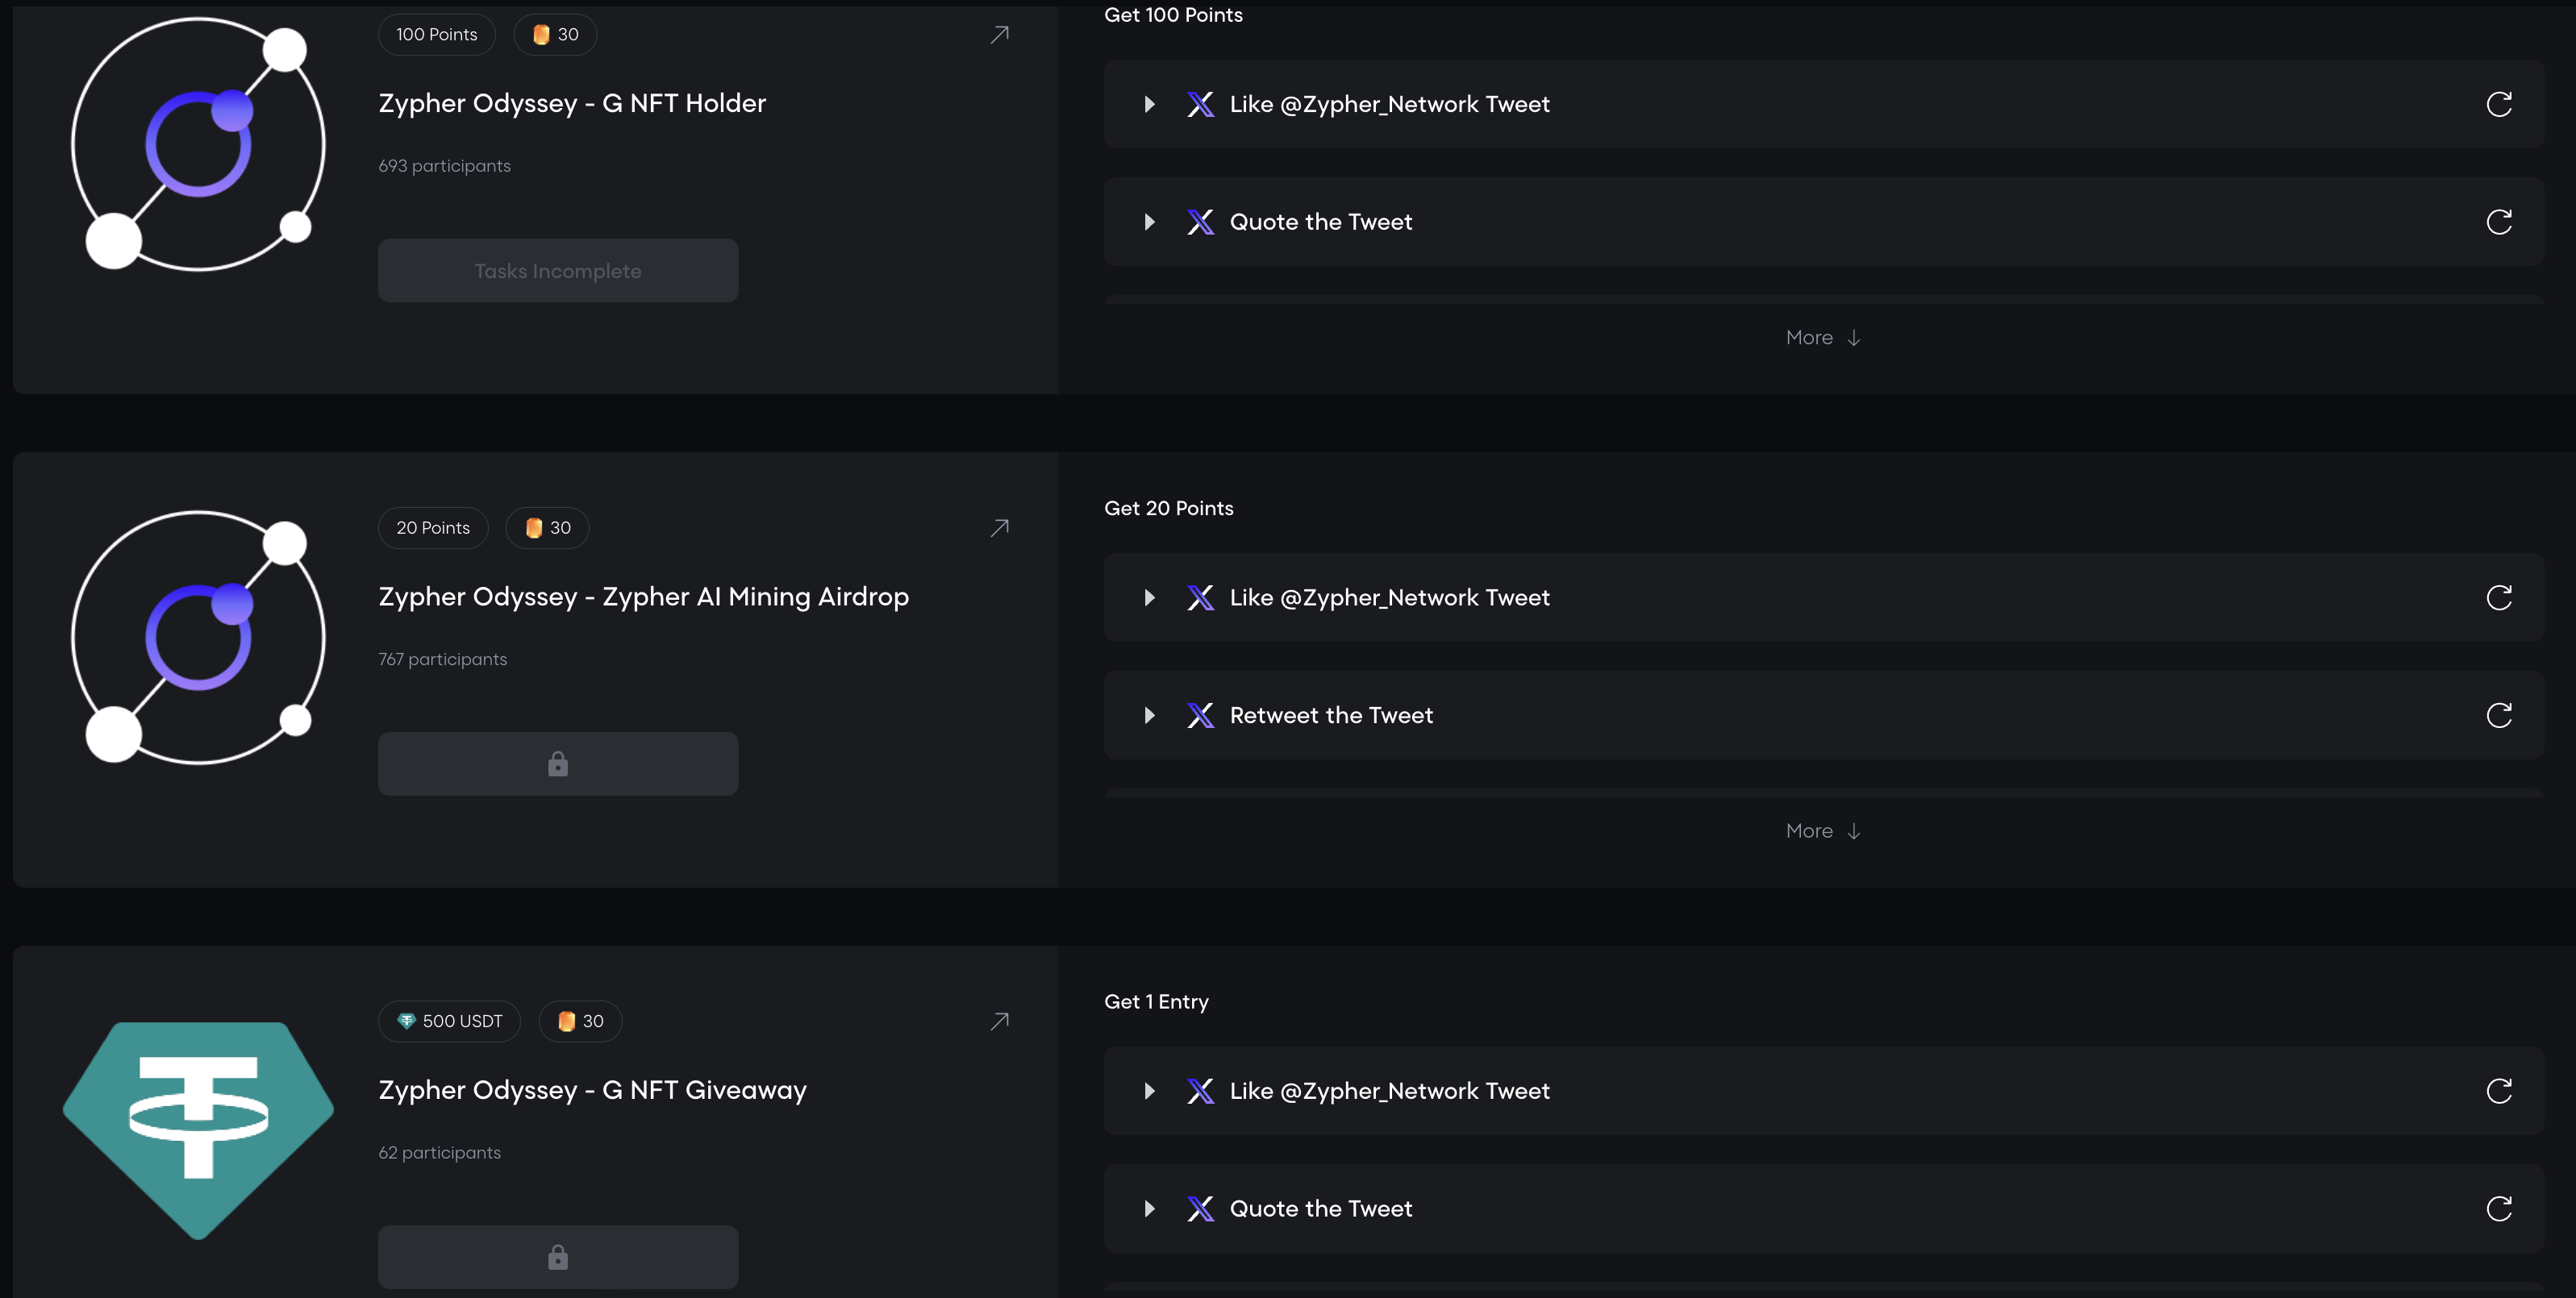Click the lock icon under AI Mining Airdrop
This screenshot has width=2576, height=1298.
pyautogui.click(x=558, y=764)
